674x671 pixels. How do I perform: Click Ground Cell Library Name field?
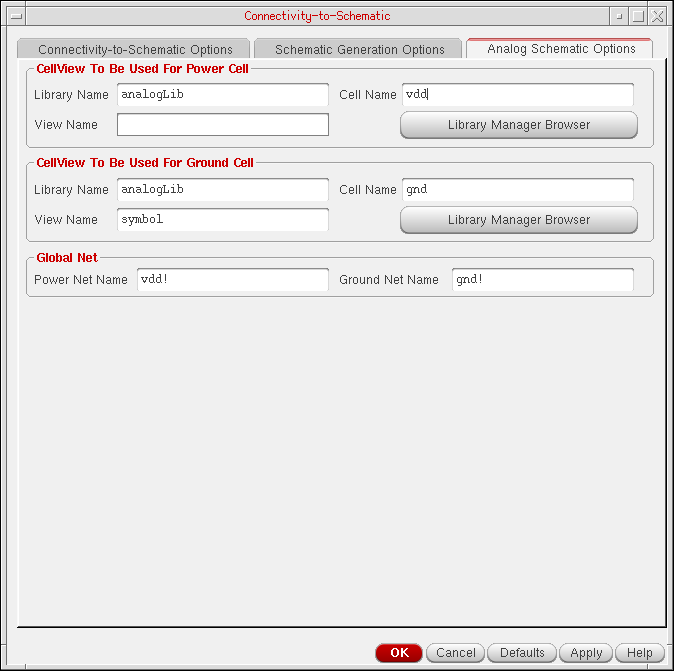click(223, 190)
